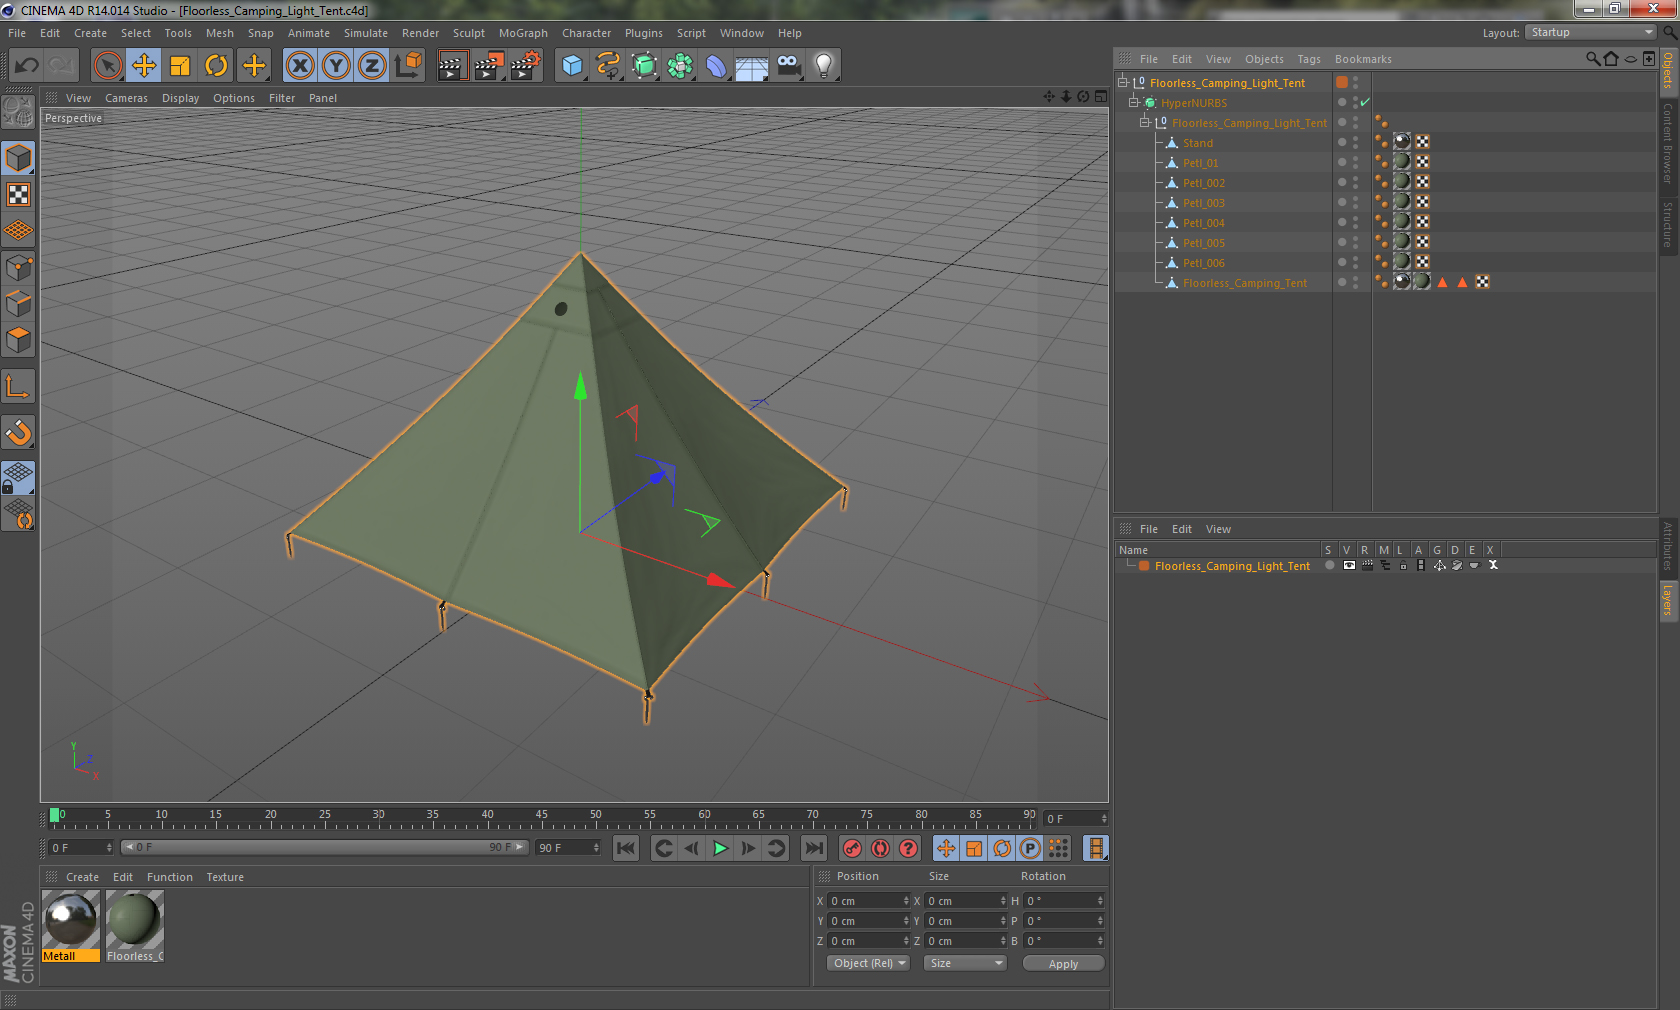This screenshot has width=1680, height=1010.
Task: Toggle the X axis lock
Action: click(299, 66)
